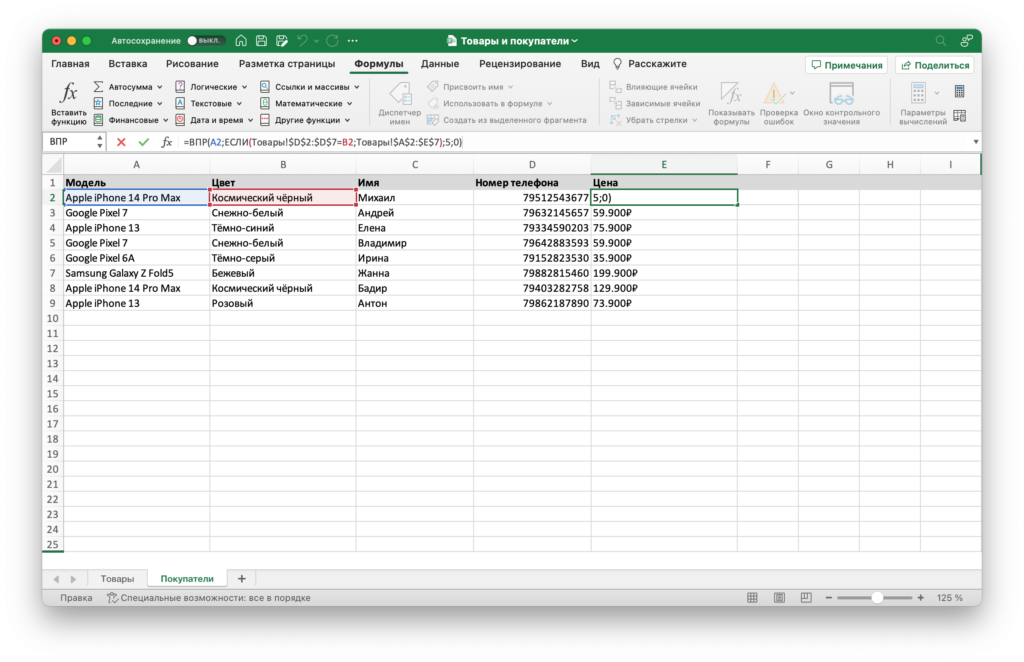The image size is (1024, 662).
Task: Open the Home icon in title bar
Action: [x=241, y=41]
